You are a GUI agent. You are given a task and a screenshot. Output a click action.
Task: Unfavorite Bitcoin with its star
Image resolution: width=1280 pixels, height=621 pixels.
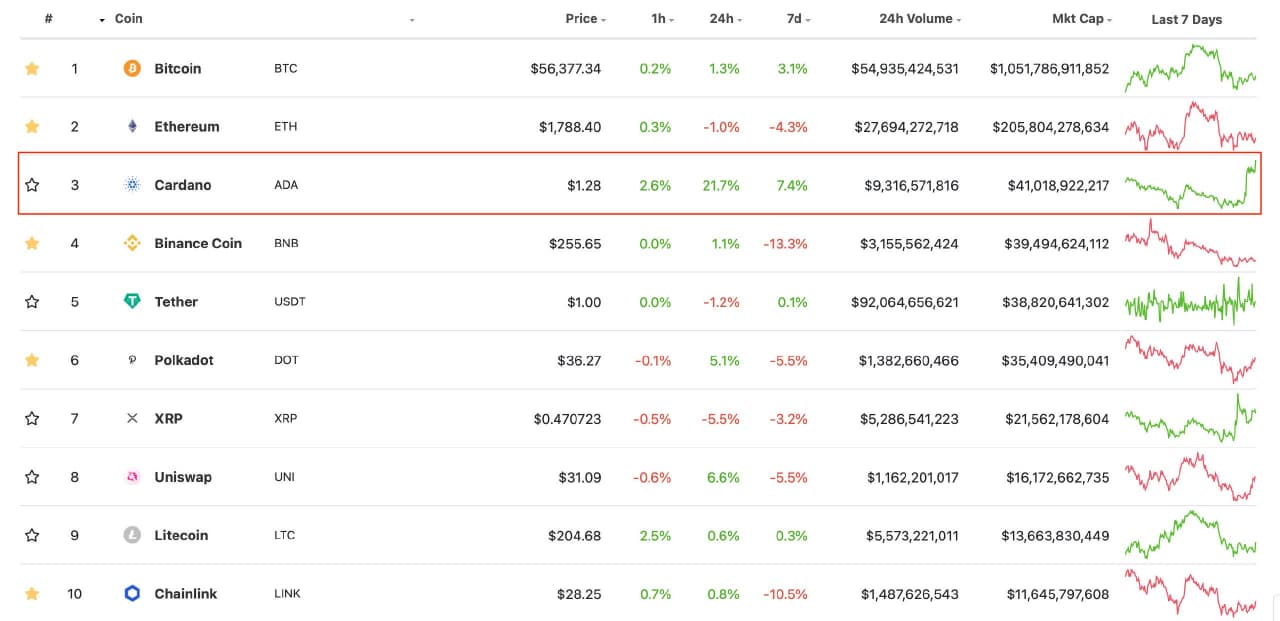(x=32, y=68)
